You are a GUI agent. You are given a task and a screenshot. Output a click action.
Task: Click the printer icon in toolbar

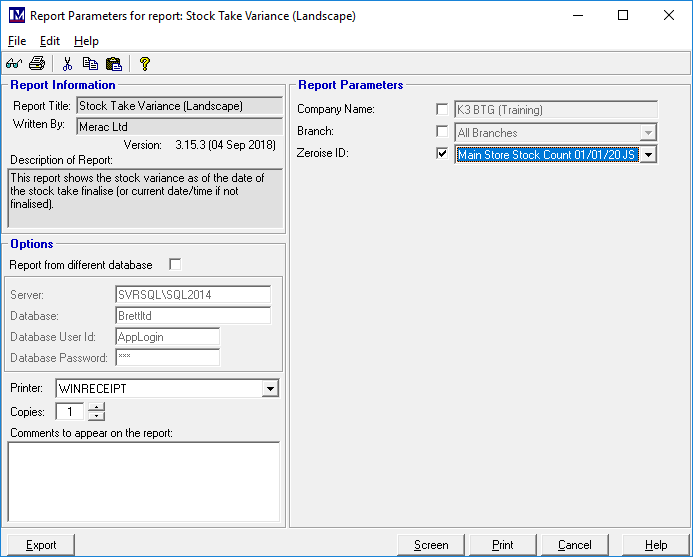[x=37, y=64]
